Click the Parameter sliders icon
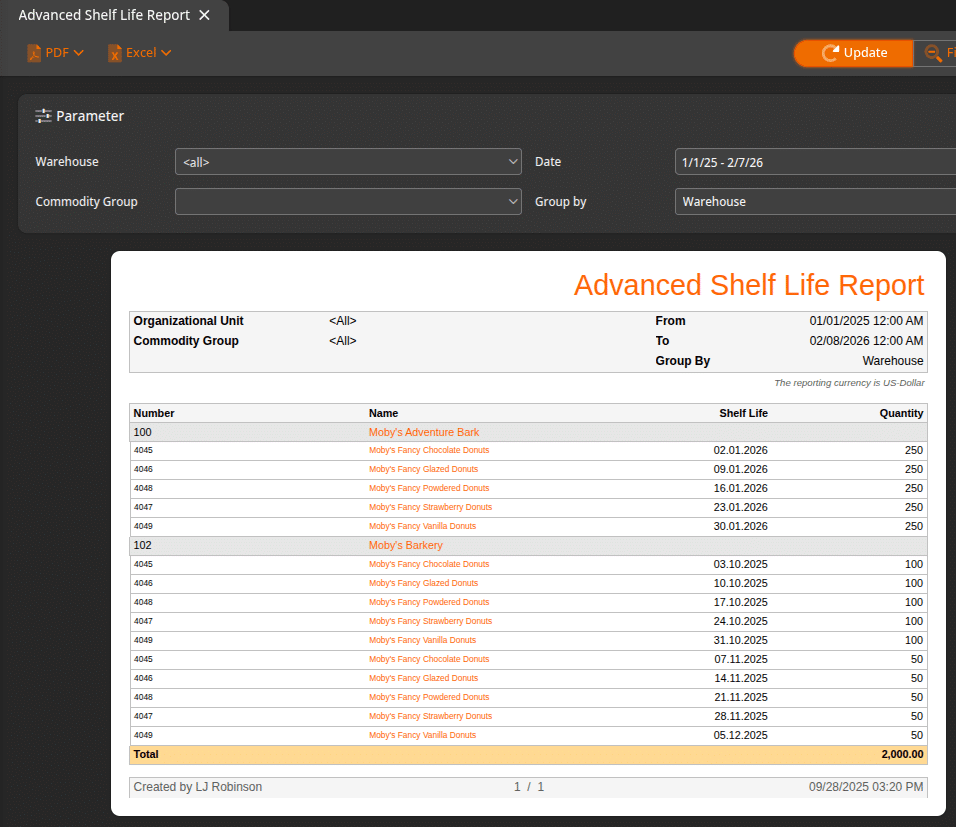This screenshot has width=956, height=827. [x=43, y=116]
